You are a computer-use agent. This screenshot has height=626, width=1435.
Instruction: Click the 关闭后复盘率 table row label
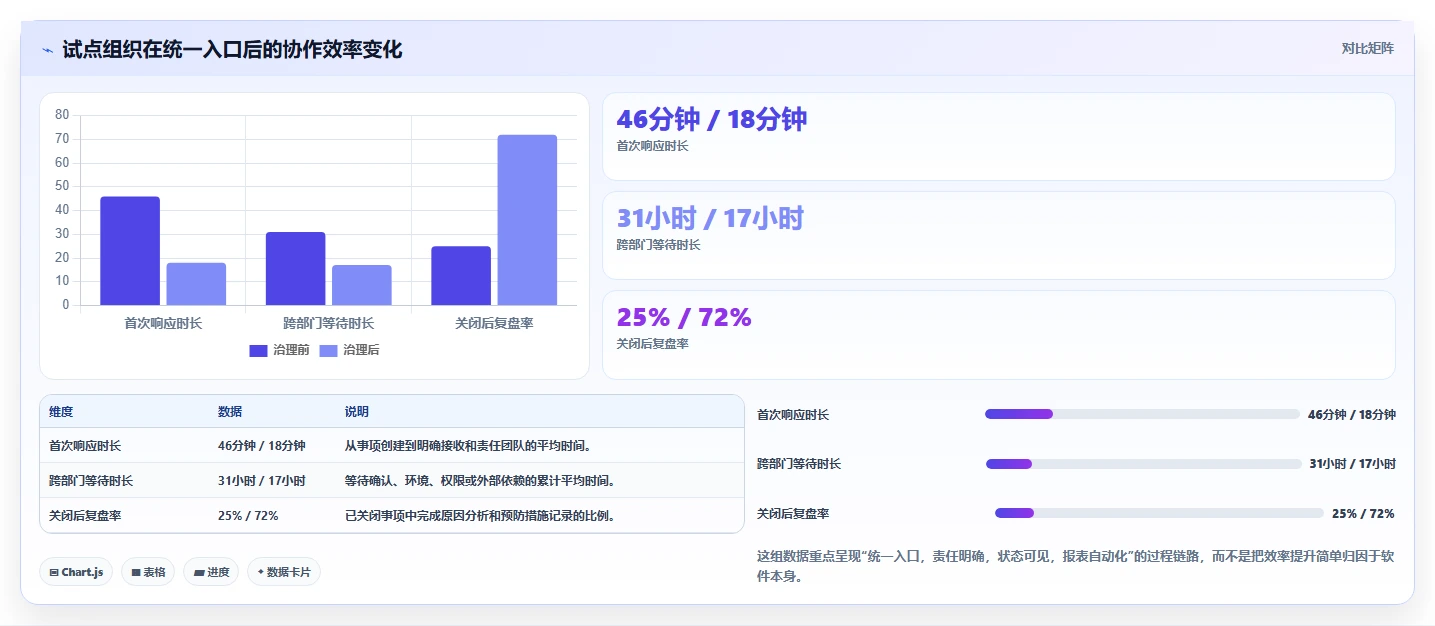(x=85, y=516)
